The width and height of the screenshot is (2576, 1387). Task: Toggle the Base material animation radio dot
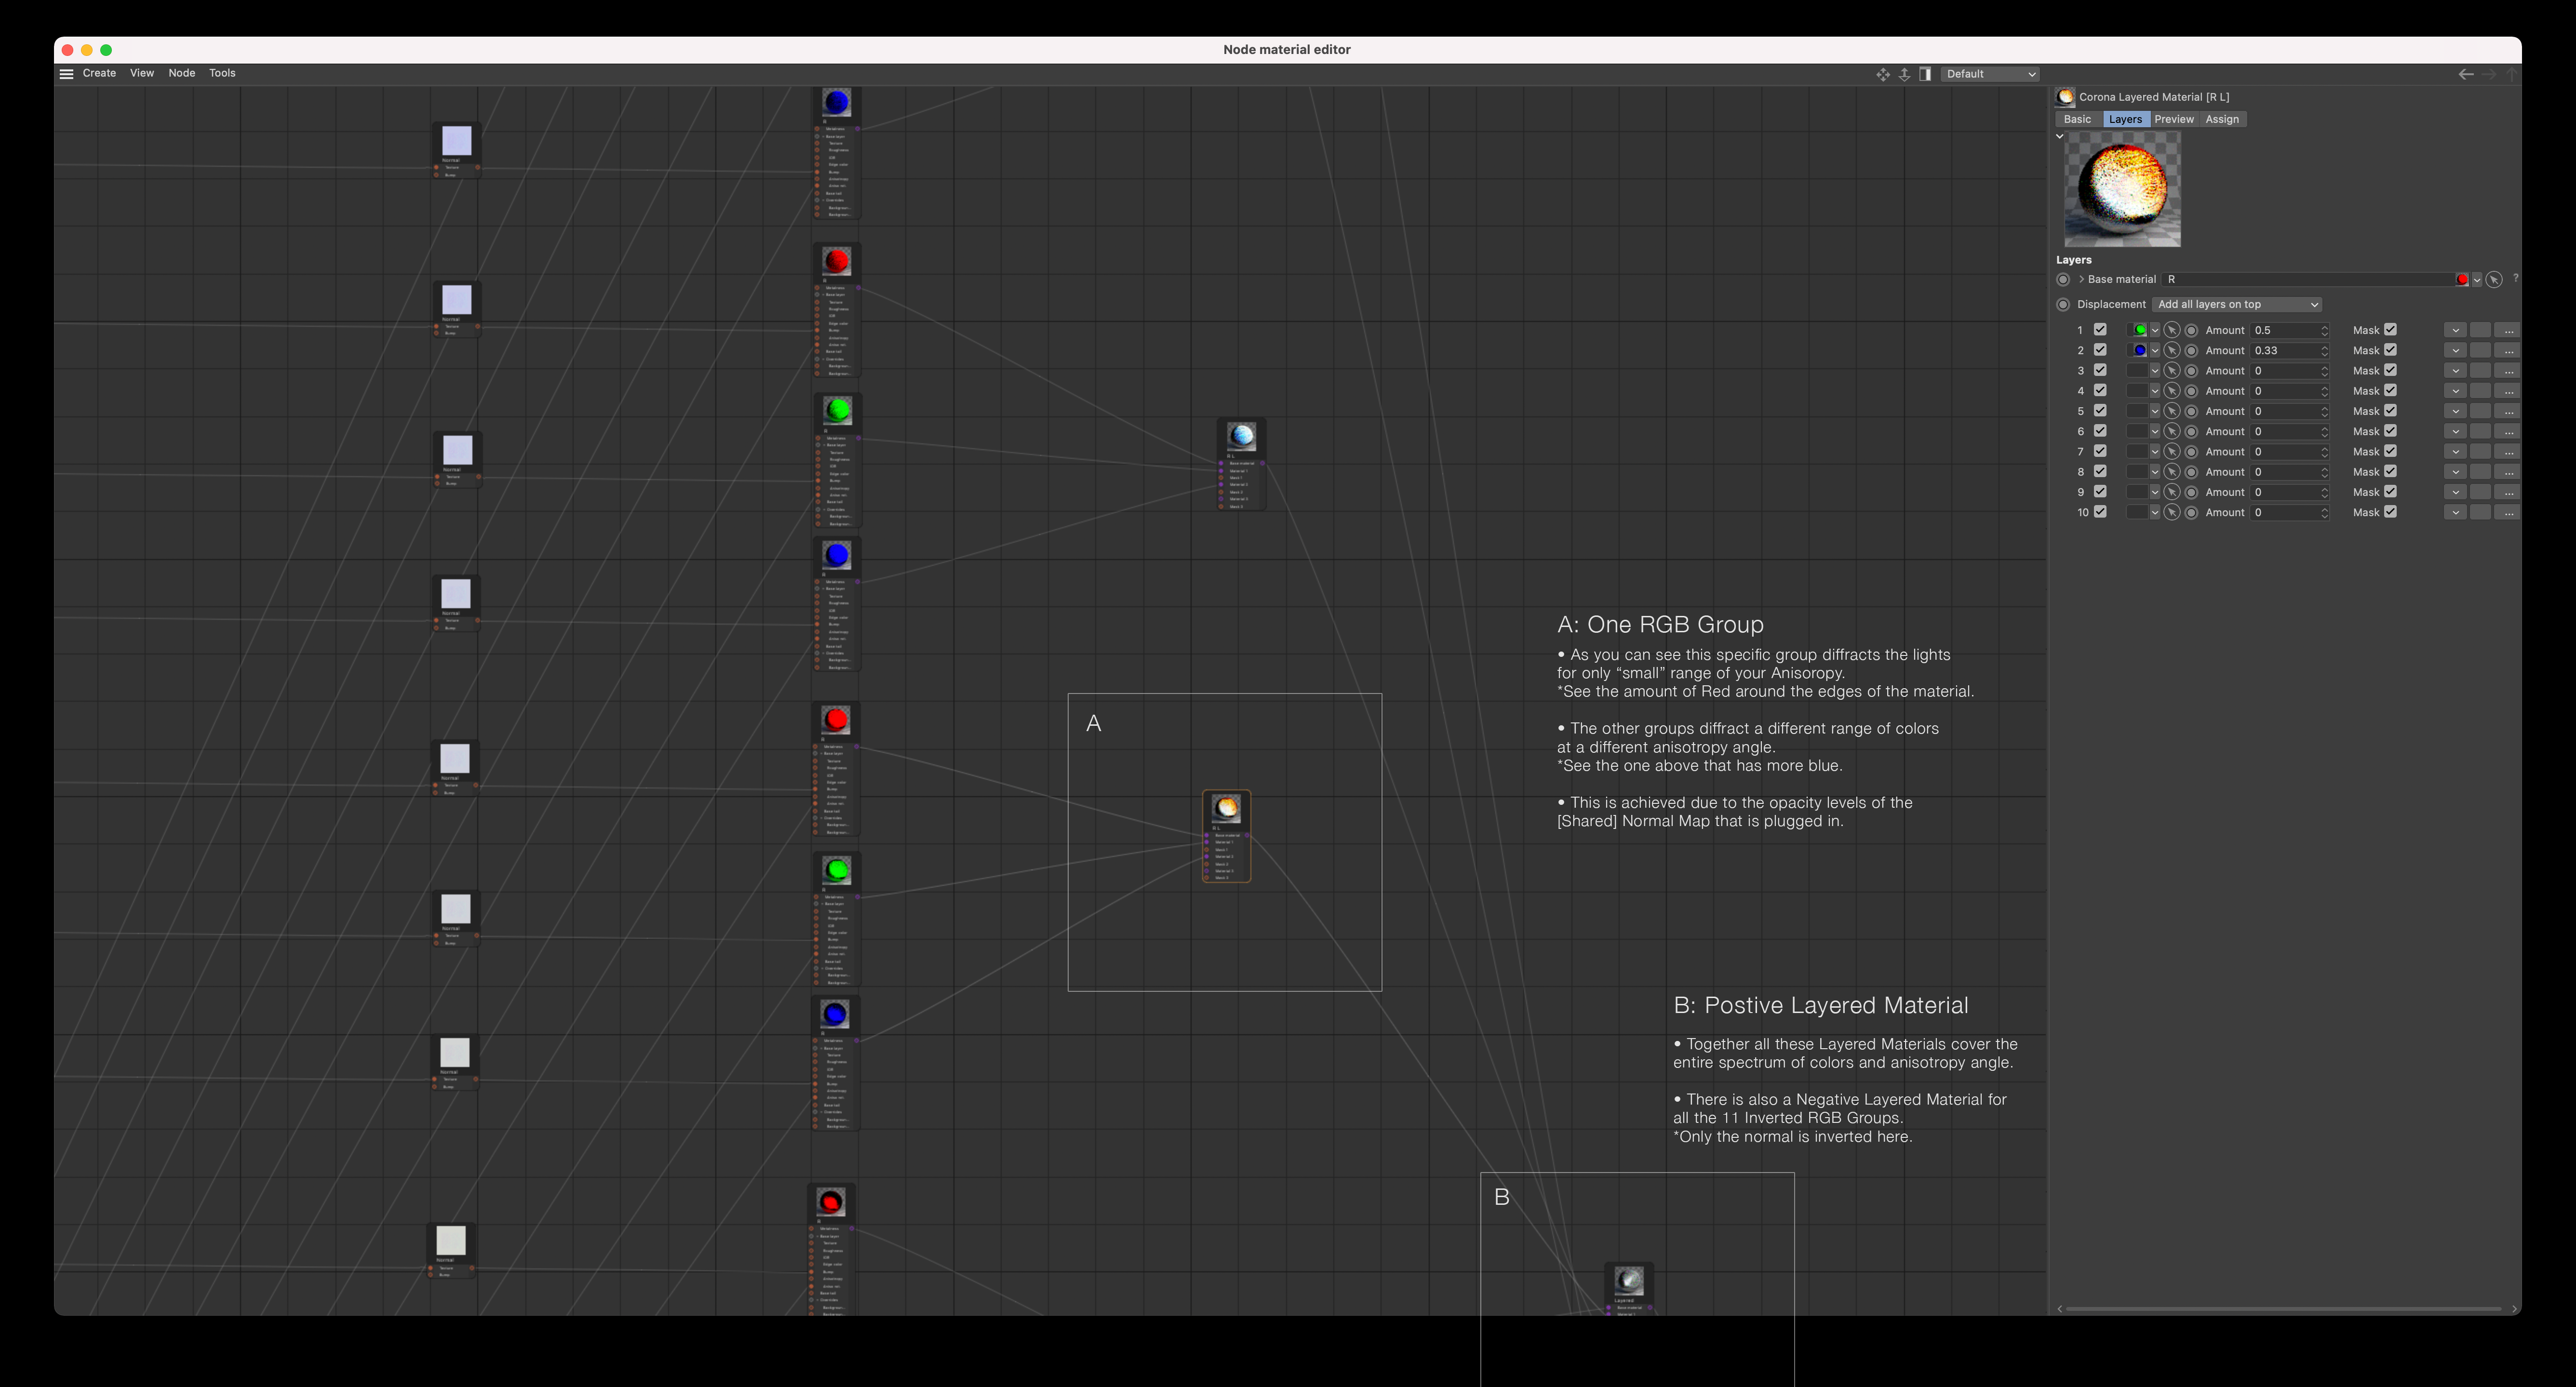click(2063, 279)
